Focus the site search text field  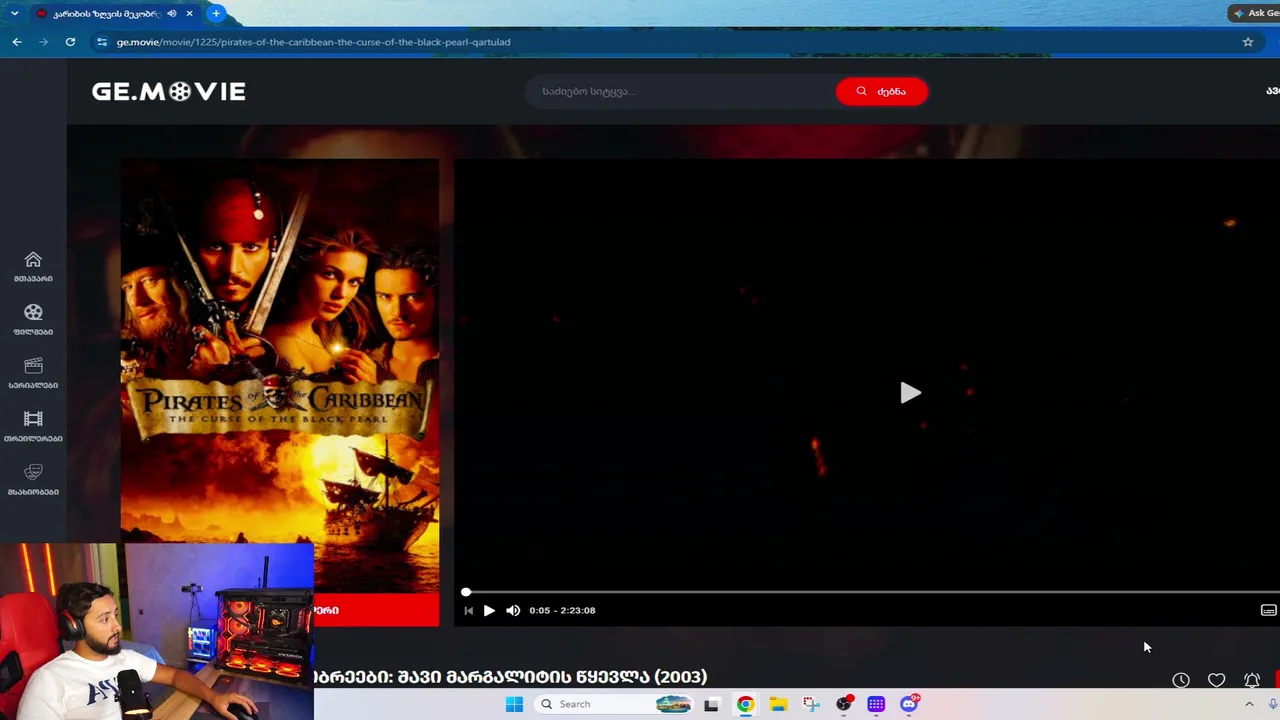(x=680, y=91)
